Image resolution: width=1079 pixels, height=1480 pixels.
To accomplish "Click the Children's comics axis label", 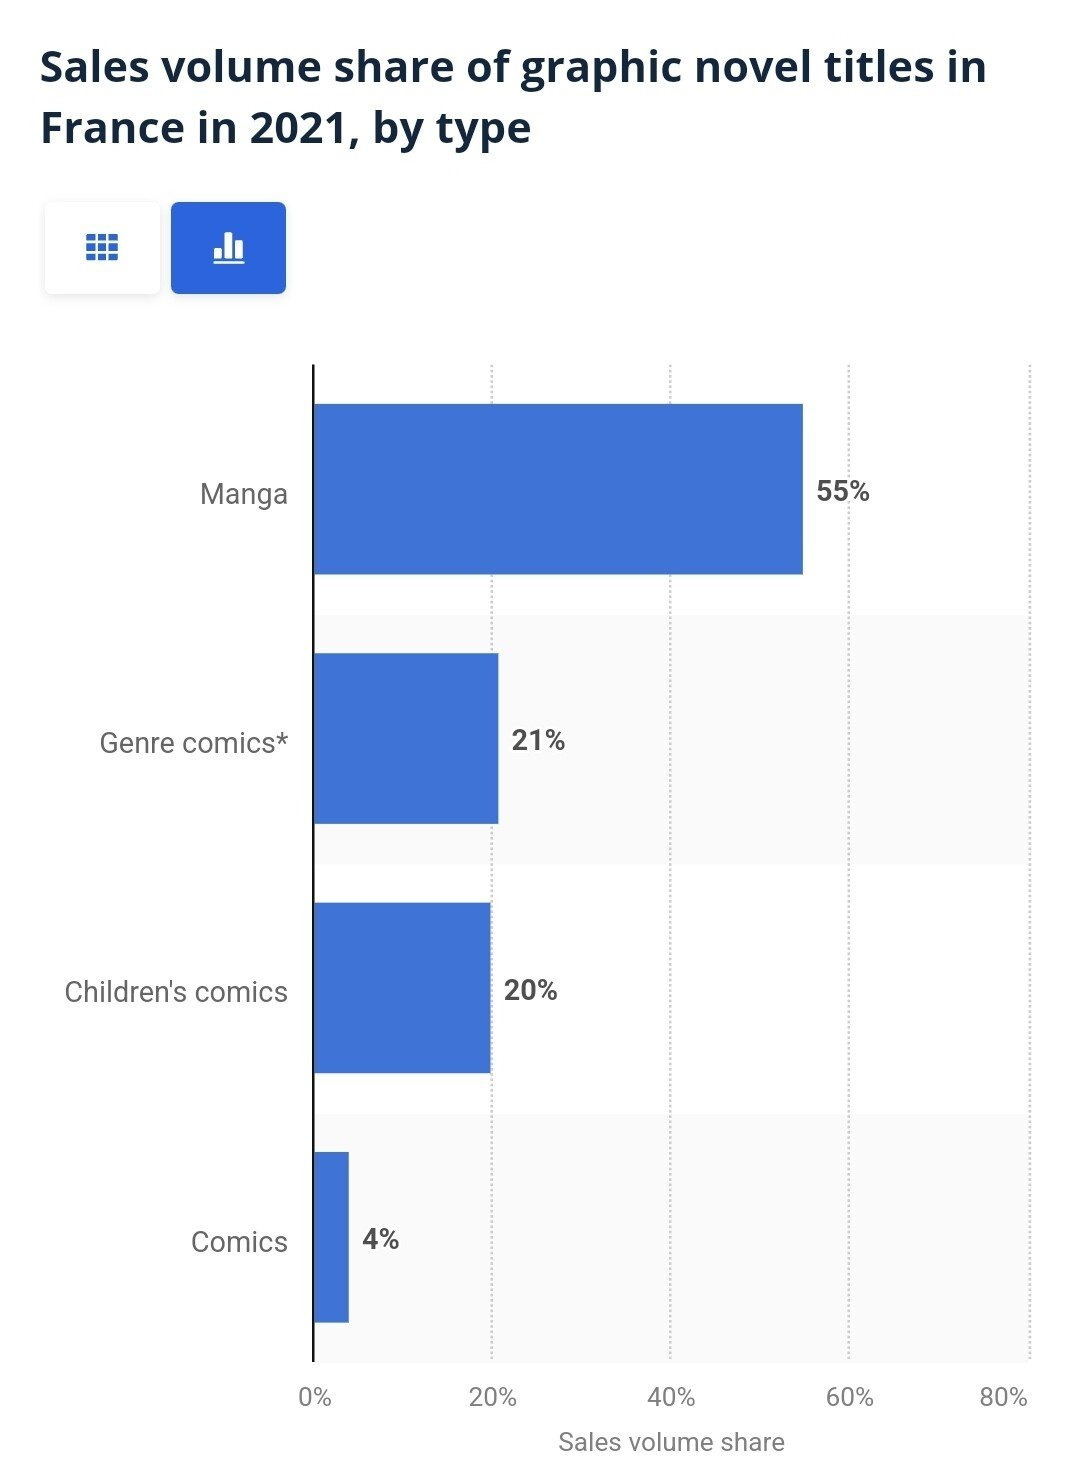I will (176, 992).
